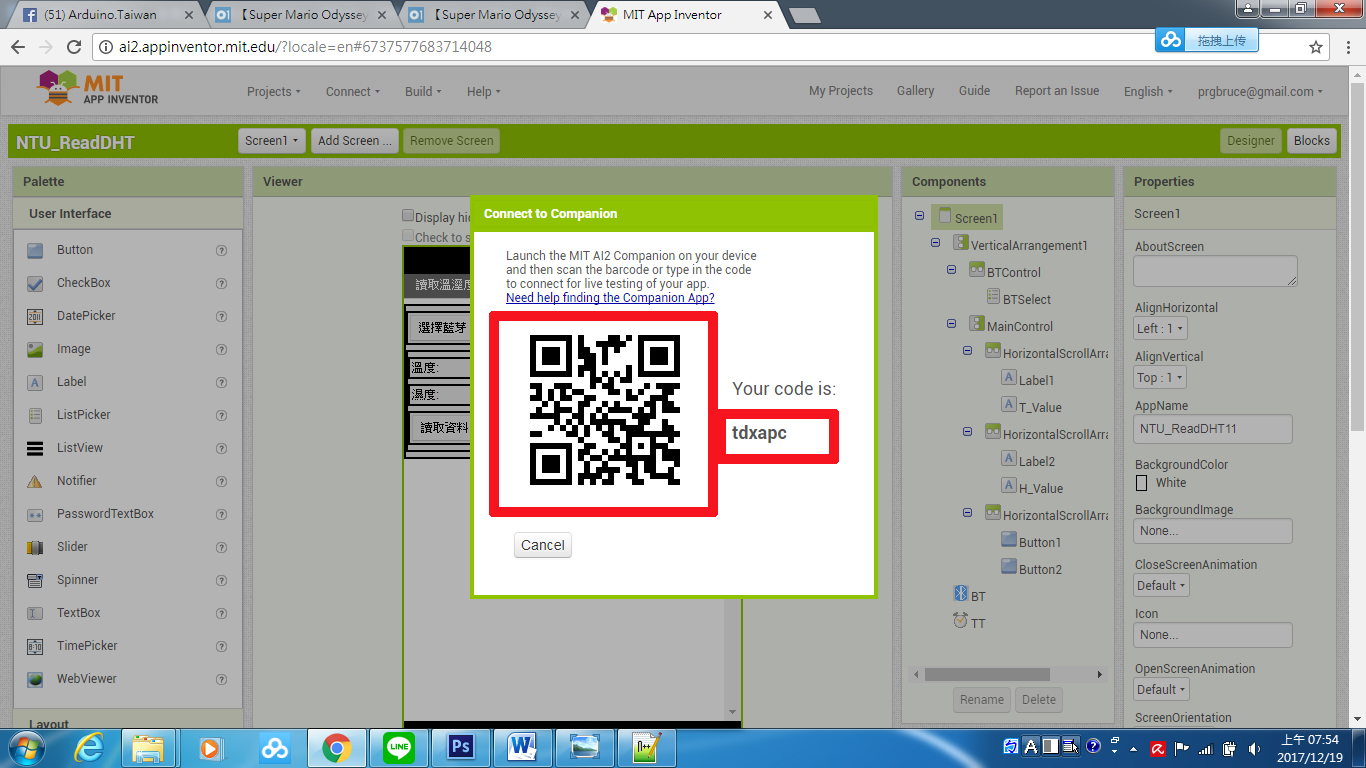Collapse the BTControl node

pos(951,270)
